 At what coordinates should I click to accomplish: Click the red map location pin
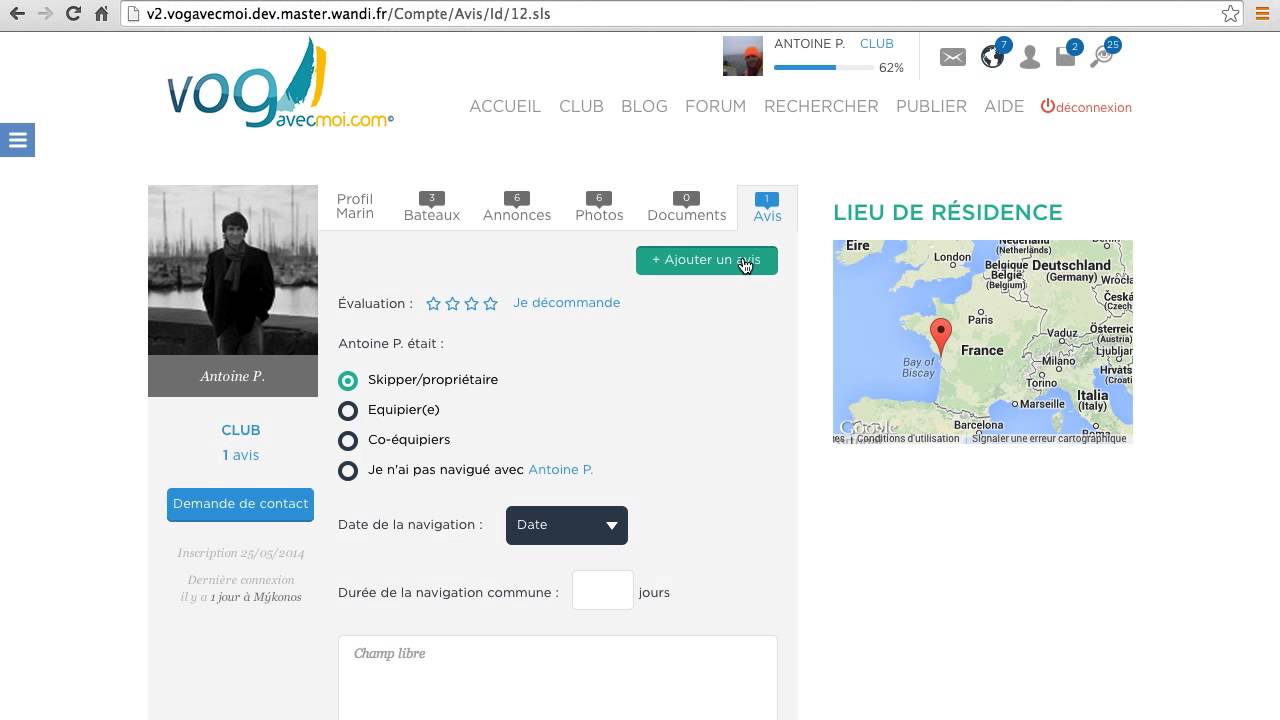940,338
